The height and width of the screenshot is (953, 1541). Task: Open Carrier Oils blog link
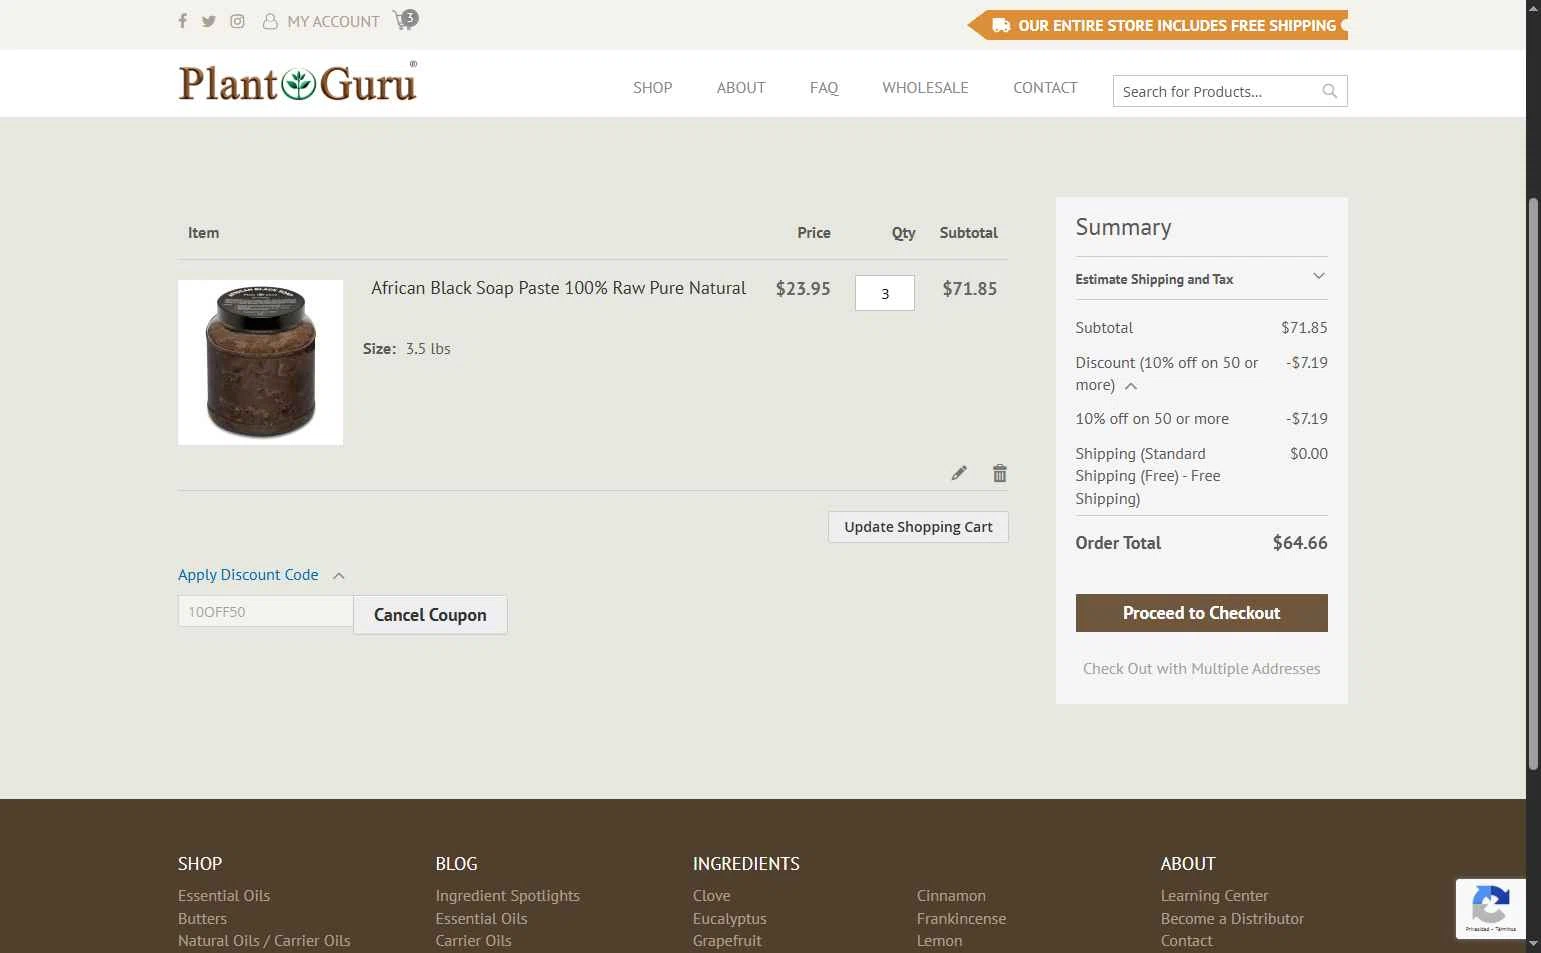coord(473,941)
